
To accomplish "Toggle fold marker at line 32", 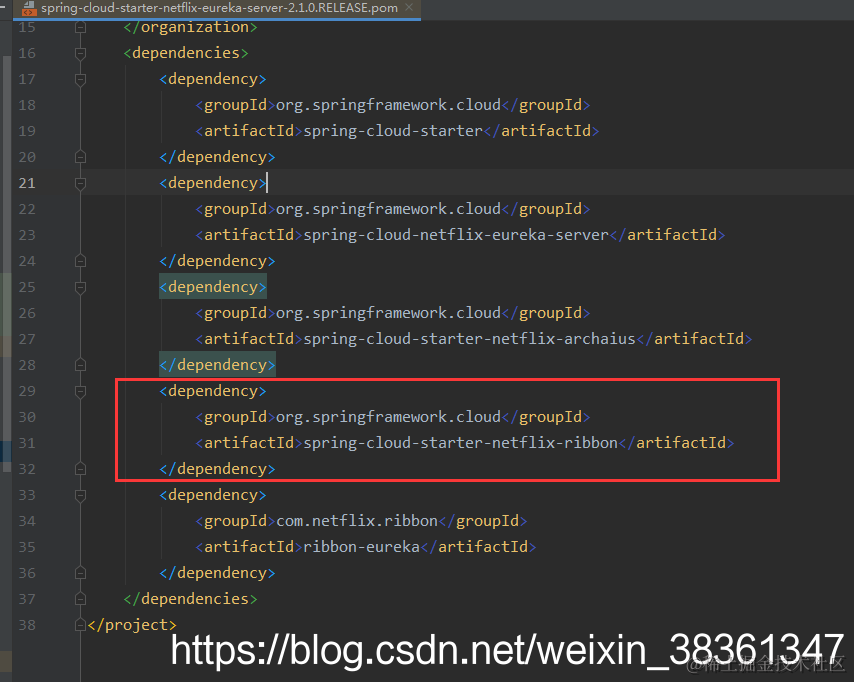I will (x=80, y=470).
